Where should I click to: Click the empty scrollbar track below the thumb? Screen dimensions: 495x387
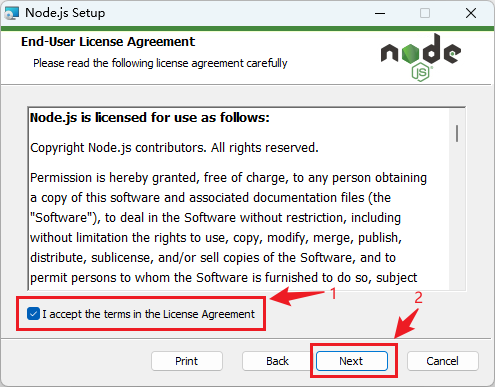[457, 217]
